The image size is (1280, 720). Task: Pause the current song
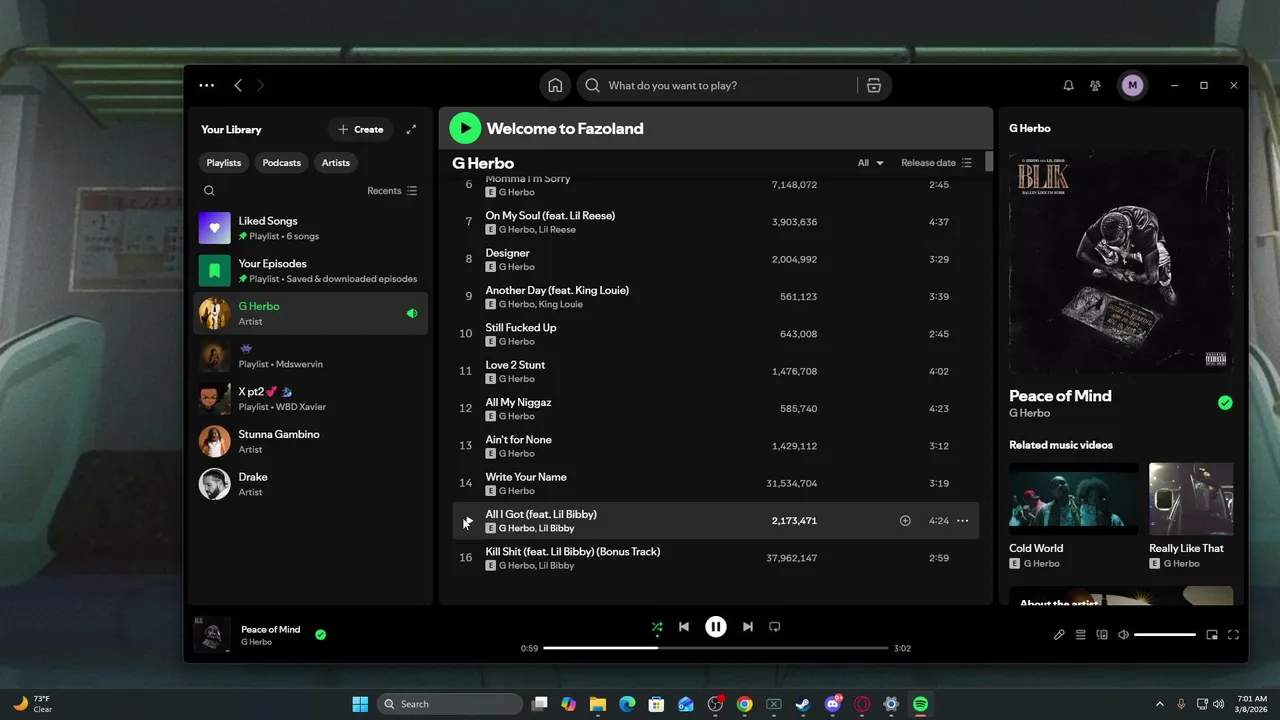716,627
